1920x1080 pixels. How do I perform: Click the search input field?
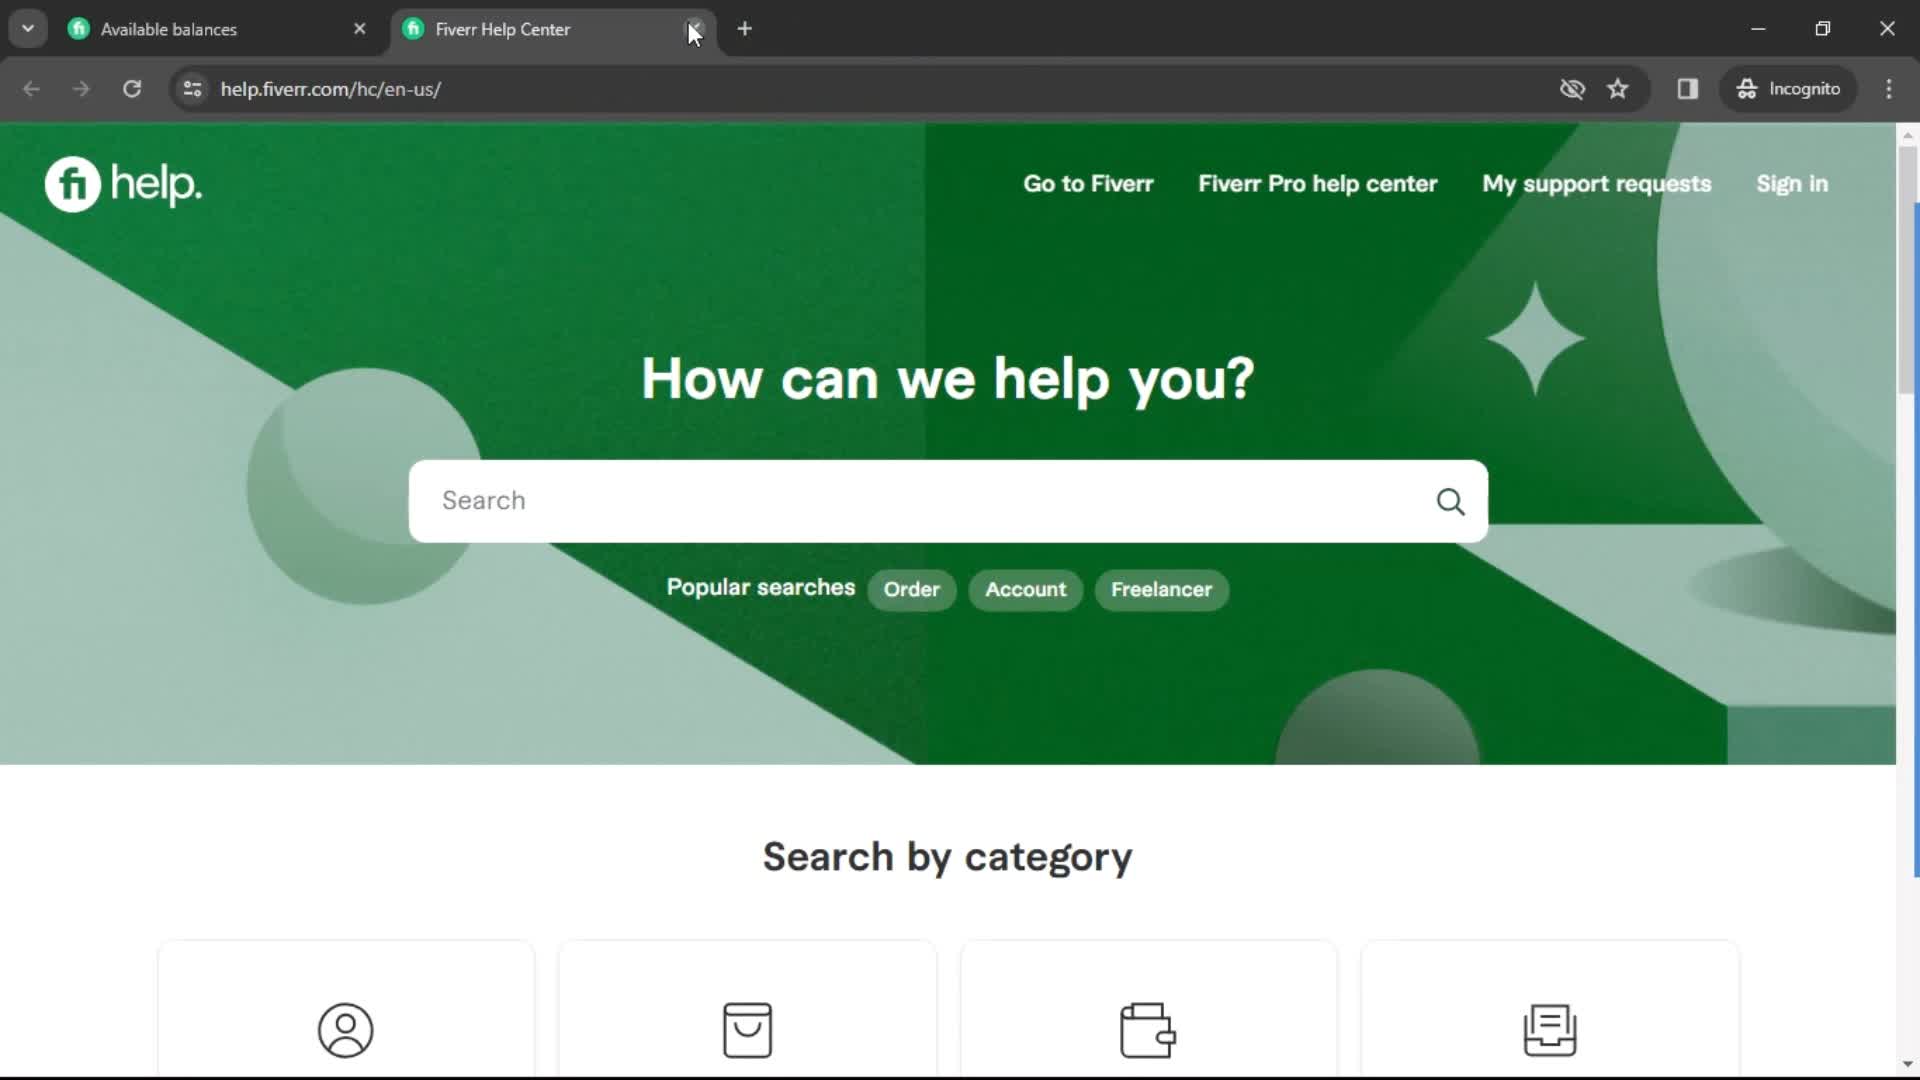point(947,500)
